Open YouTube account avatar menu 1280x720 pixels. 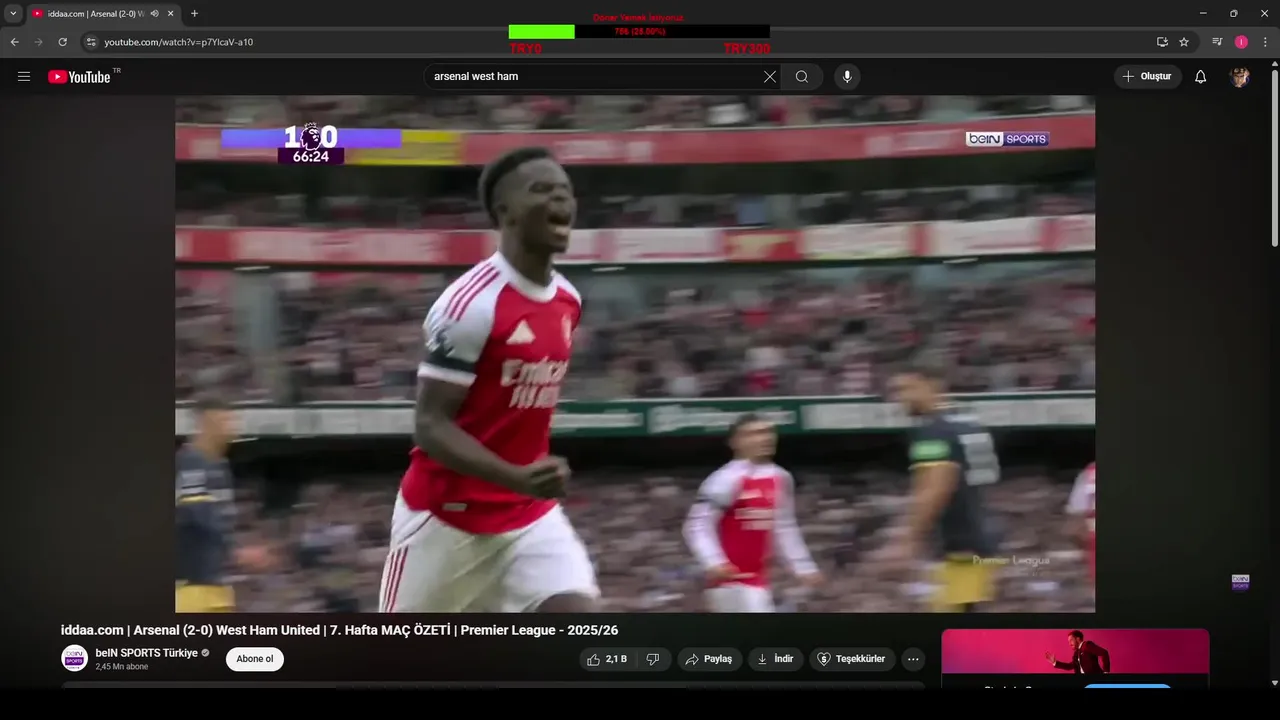pos(1240,77)
